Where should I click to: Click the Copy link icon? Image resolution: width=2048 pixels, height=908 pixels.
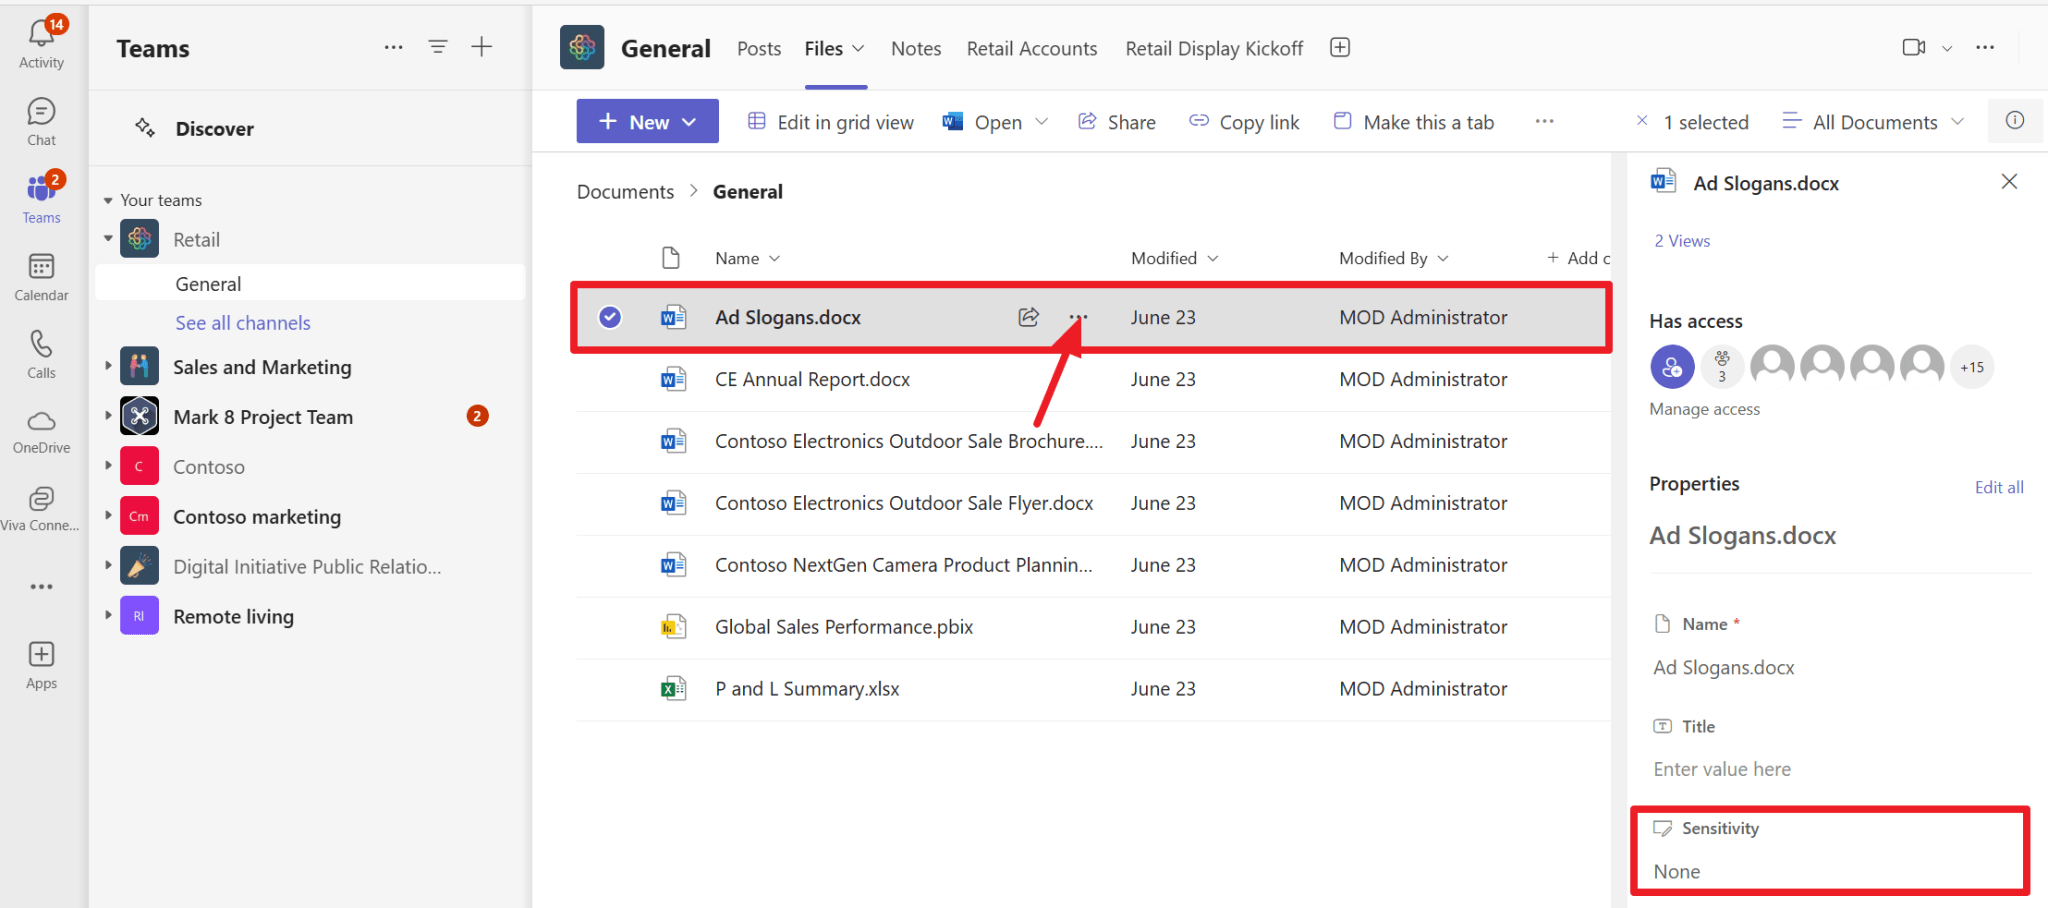1197,121
